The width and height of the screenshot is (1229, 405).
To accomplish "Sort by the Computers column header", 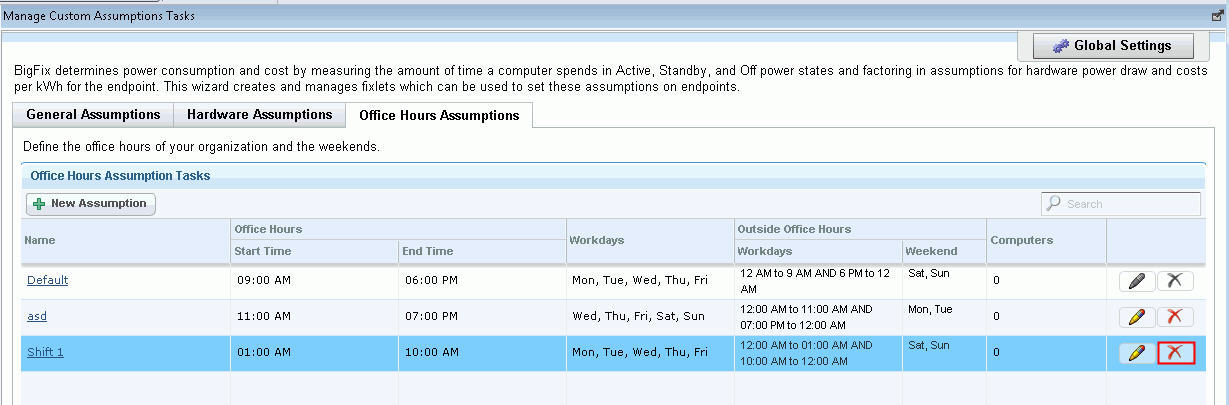I will click(x=1021, y=240).
